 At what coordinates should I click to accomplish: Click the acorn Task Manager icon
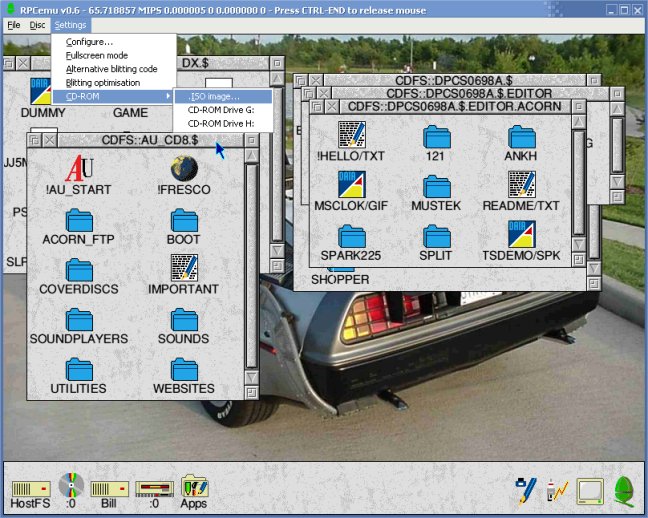click(624, 490)
